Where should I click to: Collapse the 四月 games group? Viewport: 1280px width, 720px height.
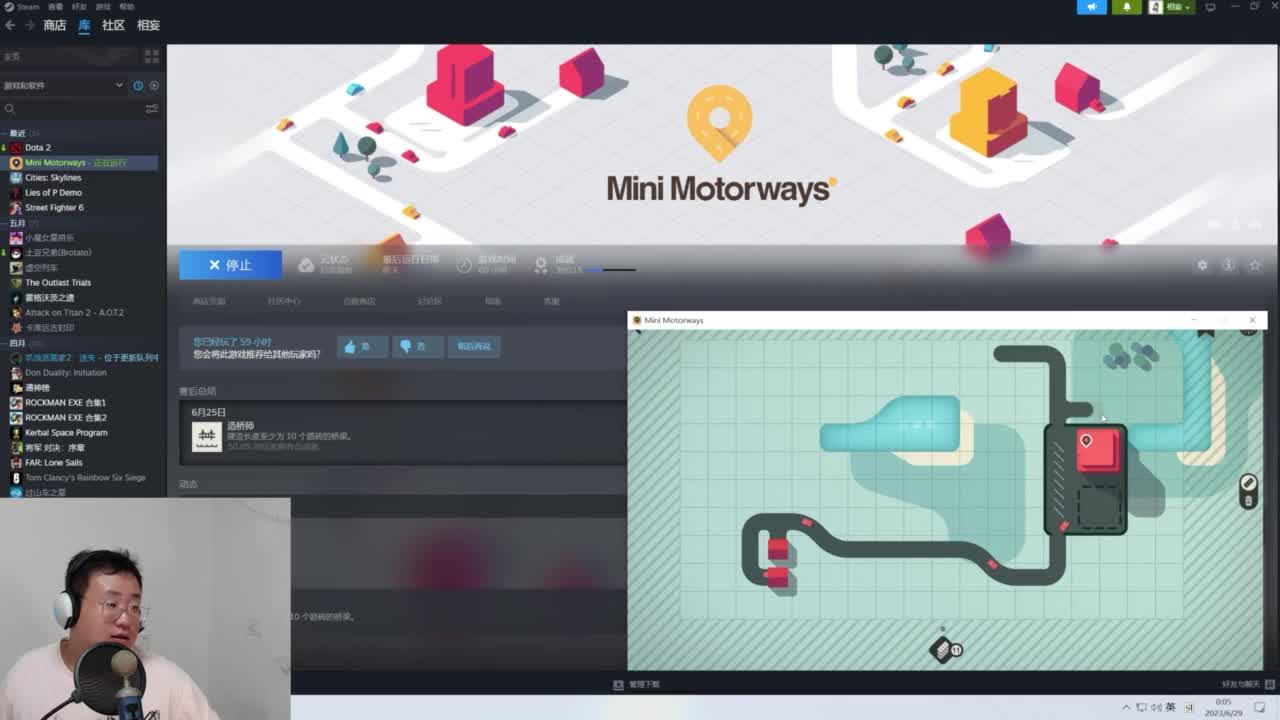pos(20,343)
